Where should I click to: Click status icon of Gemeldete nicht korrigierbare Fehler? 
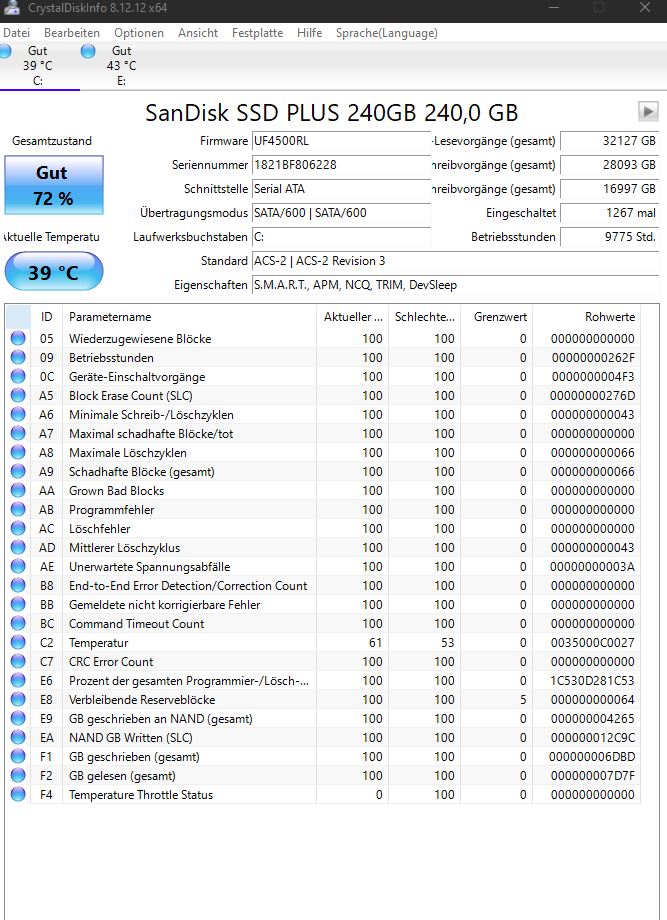[18, 604]
